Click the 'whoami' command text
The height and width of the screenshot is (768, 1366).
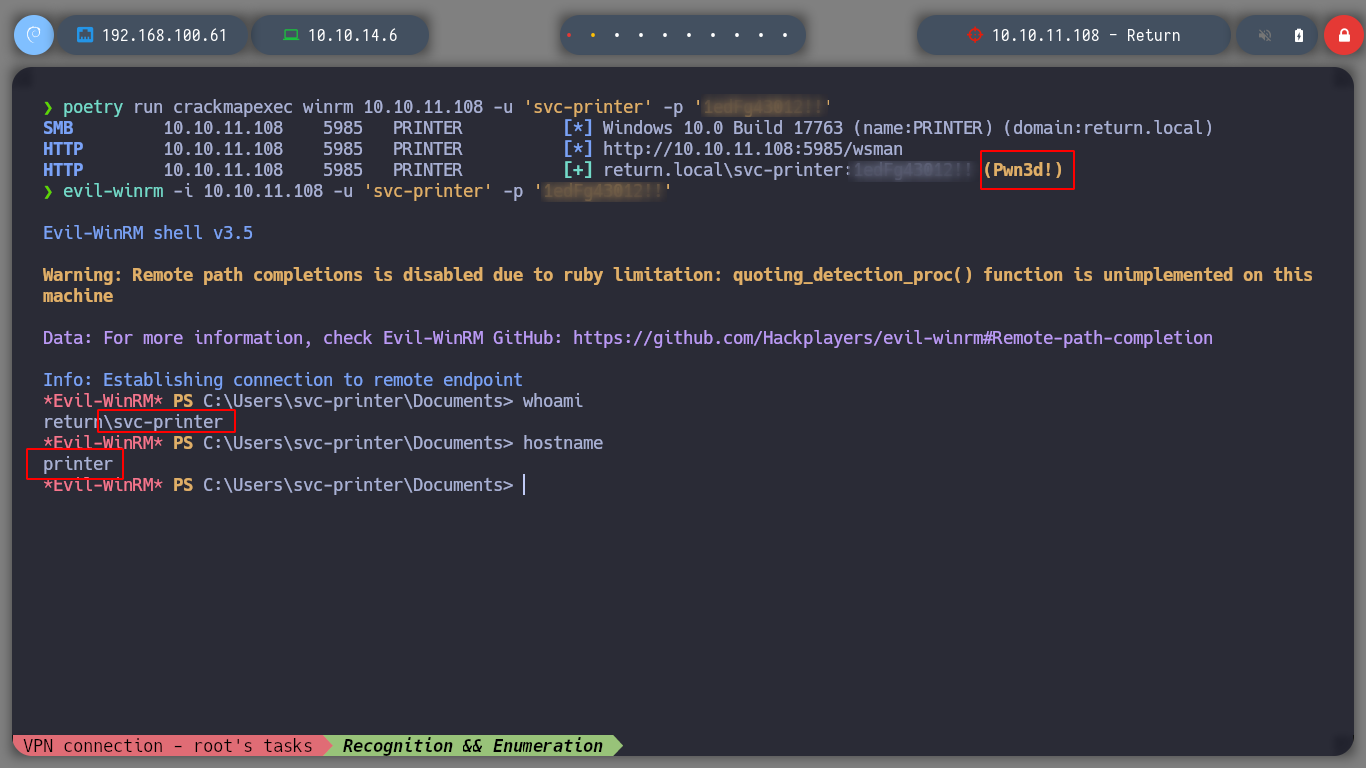coord(553,401)
